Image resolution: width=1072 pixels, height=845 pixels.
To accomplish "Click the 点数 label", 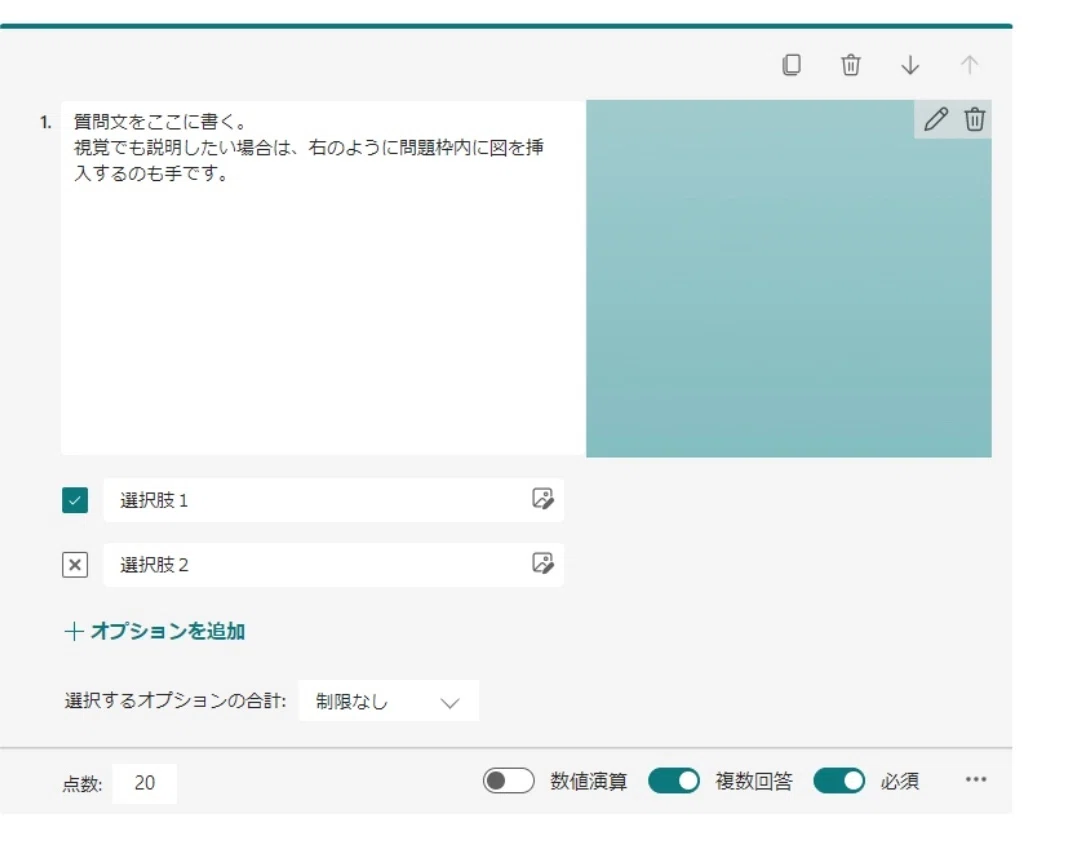I will pyautogui.click(x=82, y=783).
